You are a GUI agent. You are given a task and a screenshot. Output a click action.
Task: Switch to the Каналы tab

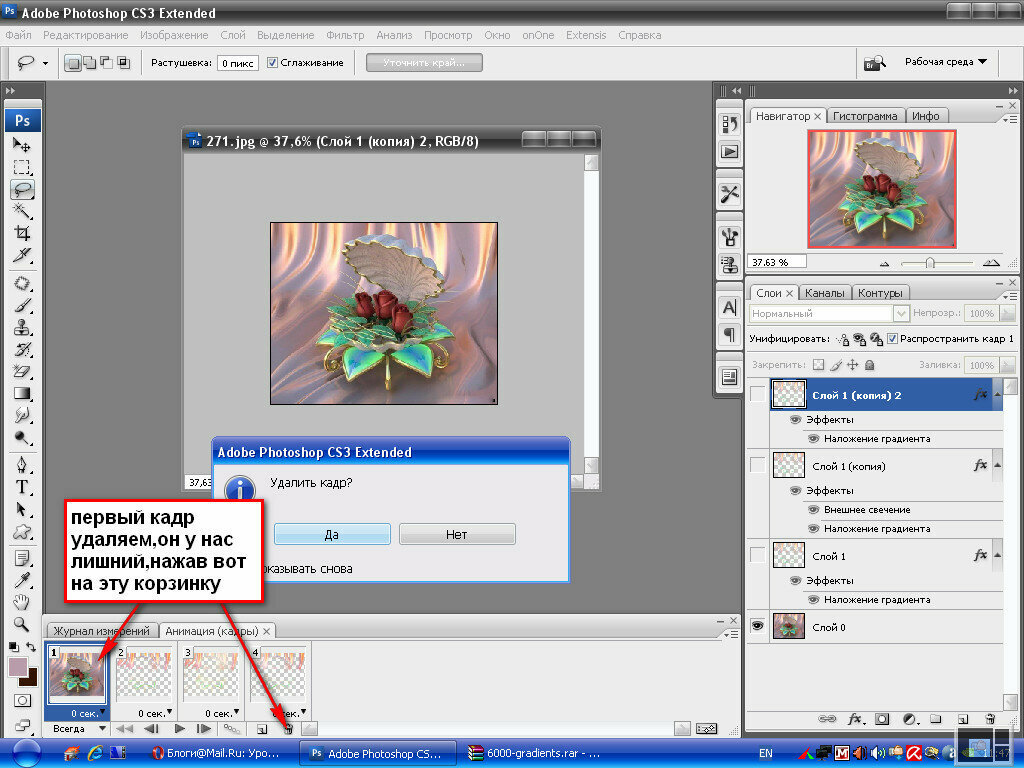[824, 293]
